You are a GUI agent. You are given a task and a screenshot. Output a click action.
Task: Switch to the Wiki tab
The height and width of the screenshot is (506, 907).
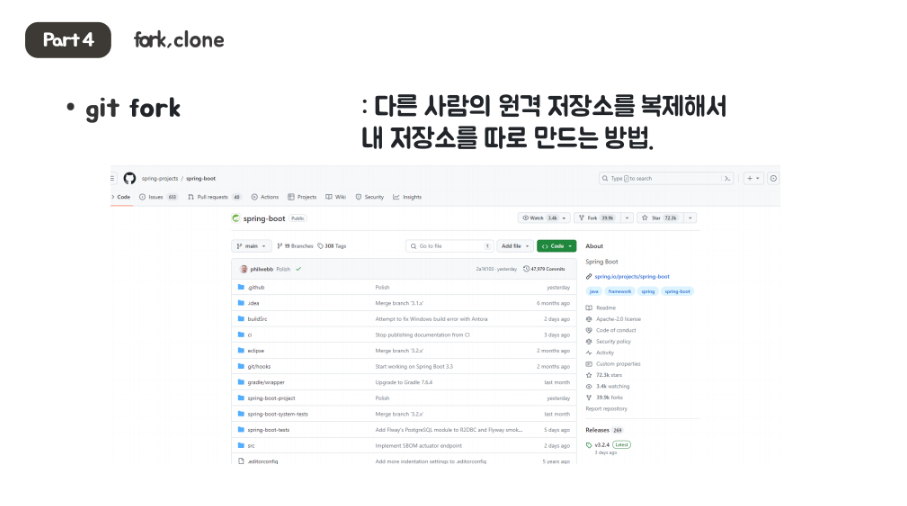pyautogui.click(x=335, y=197)
